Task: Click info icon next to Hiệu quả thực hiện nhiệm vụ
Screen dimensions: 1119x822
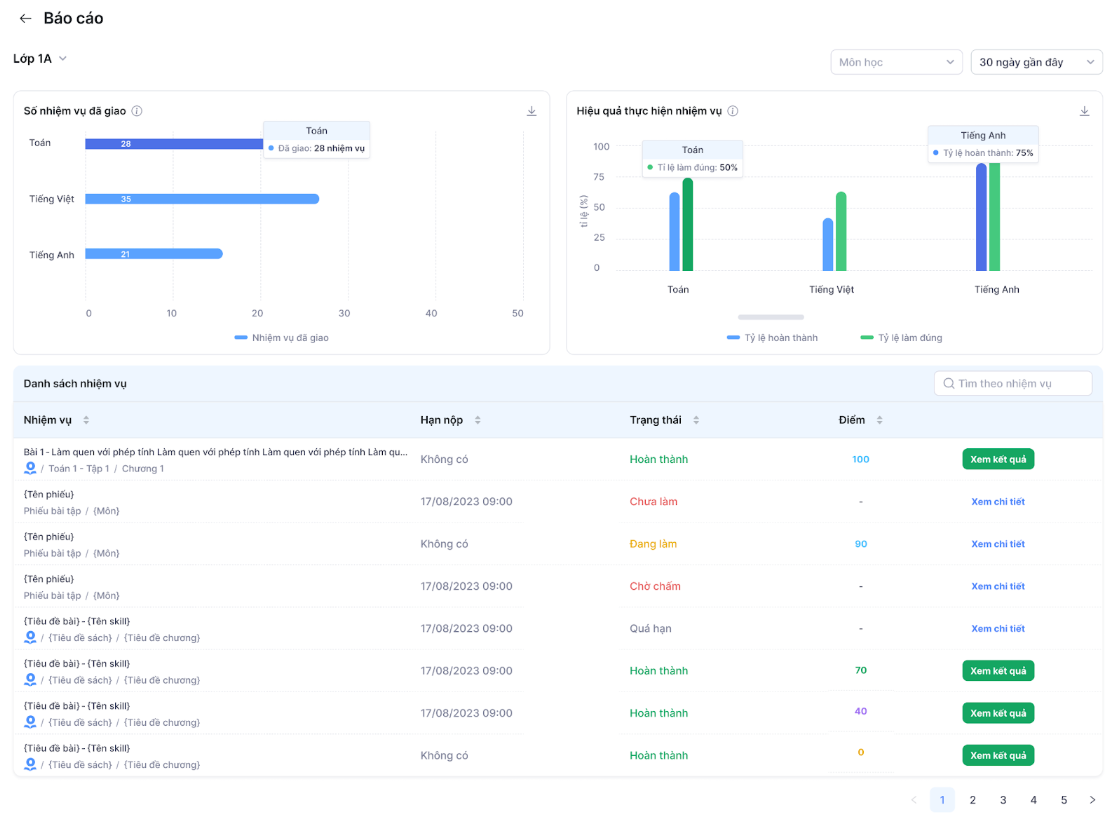Action: (733, 111)
